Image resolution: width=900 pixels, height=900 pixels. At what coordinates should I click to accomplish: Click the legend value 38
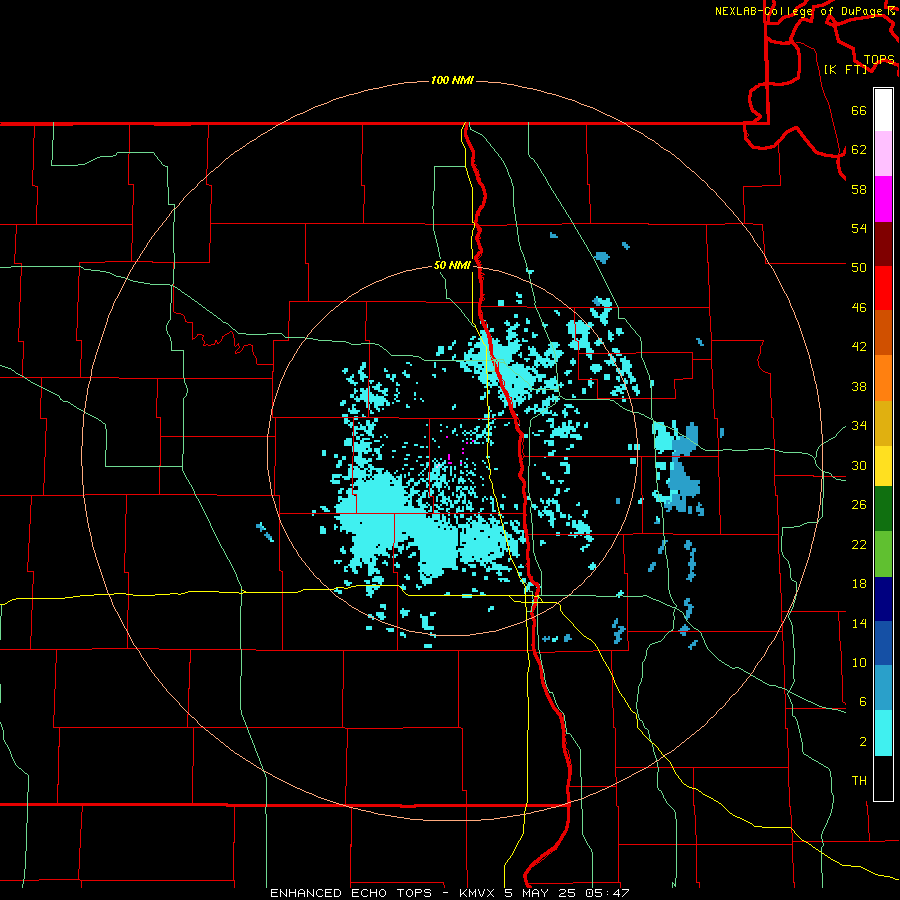click(x=859, y=387)
